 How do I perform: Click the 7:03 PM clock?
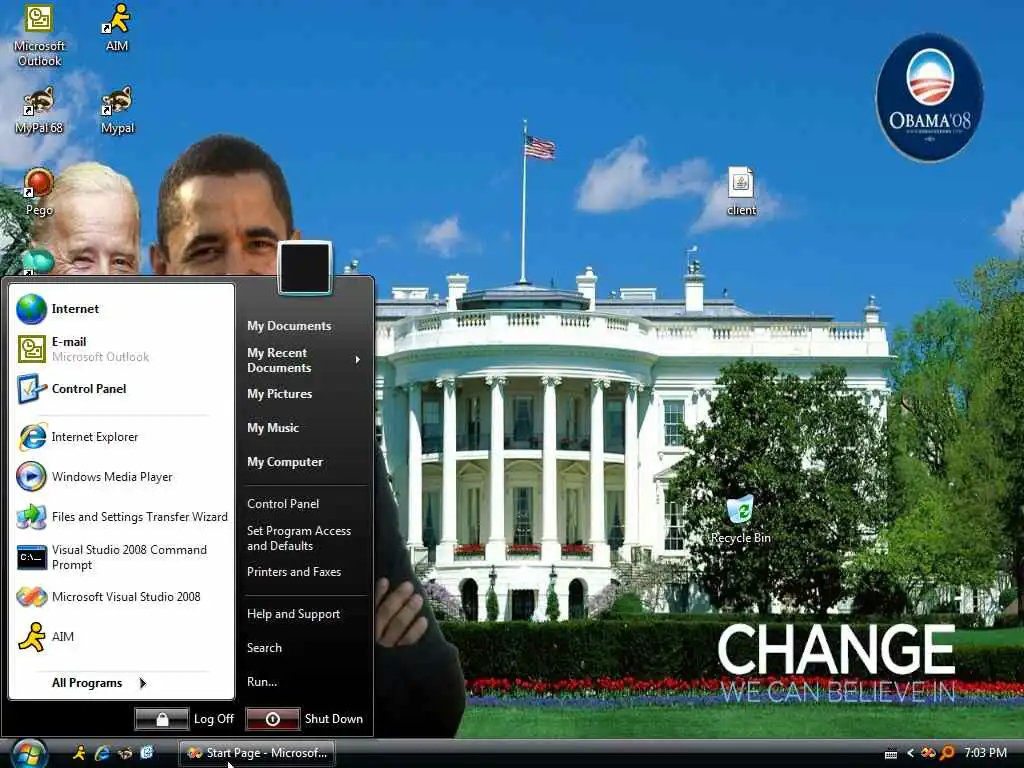(985, 753)
